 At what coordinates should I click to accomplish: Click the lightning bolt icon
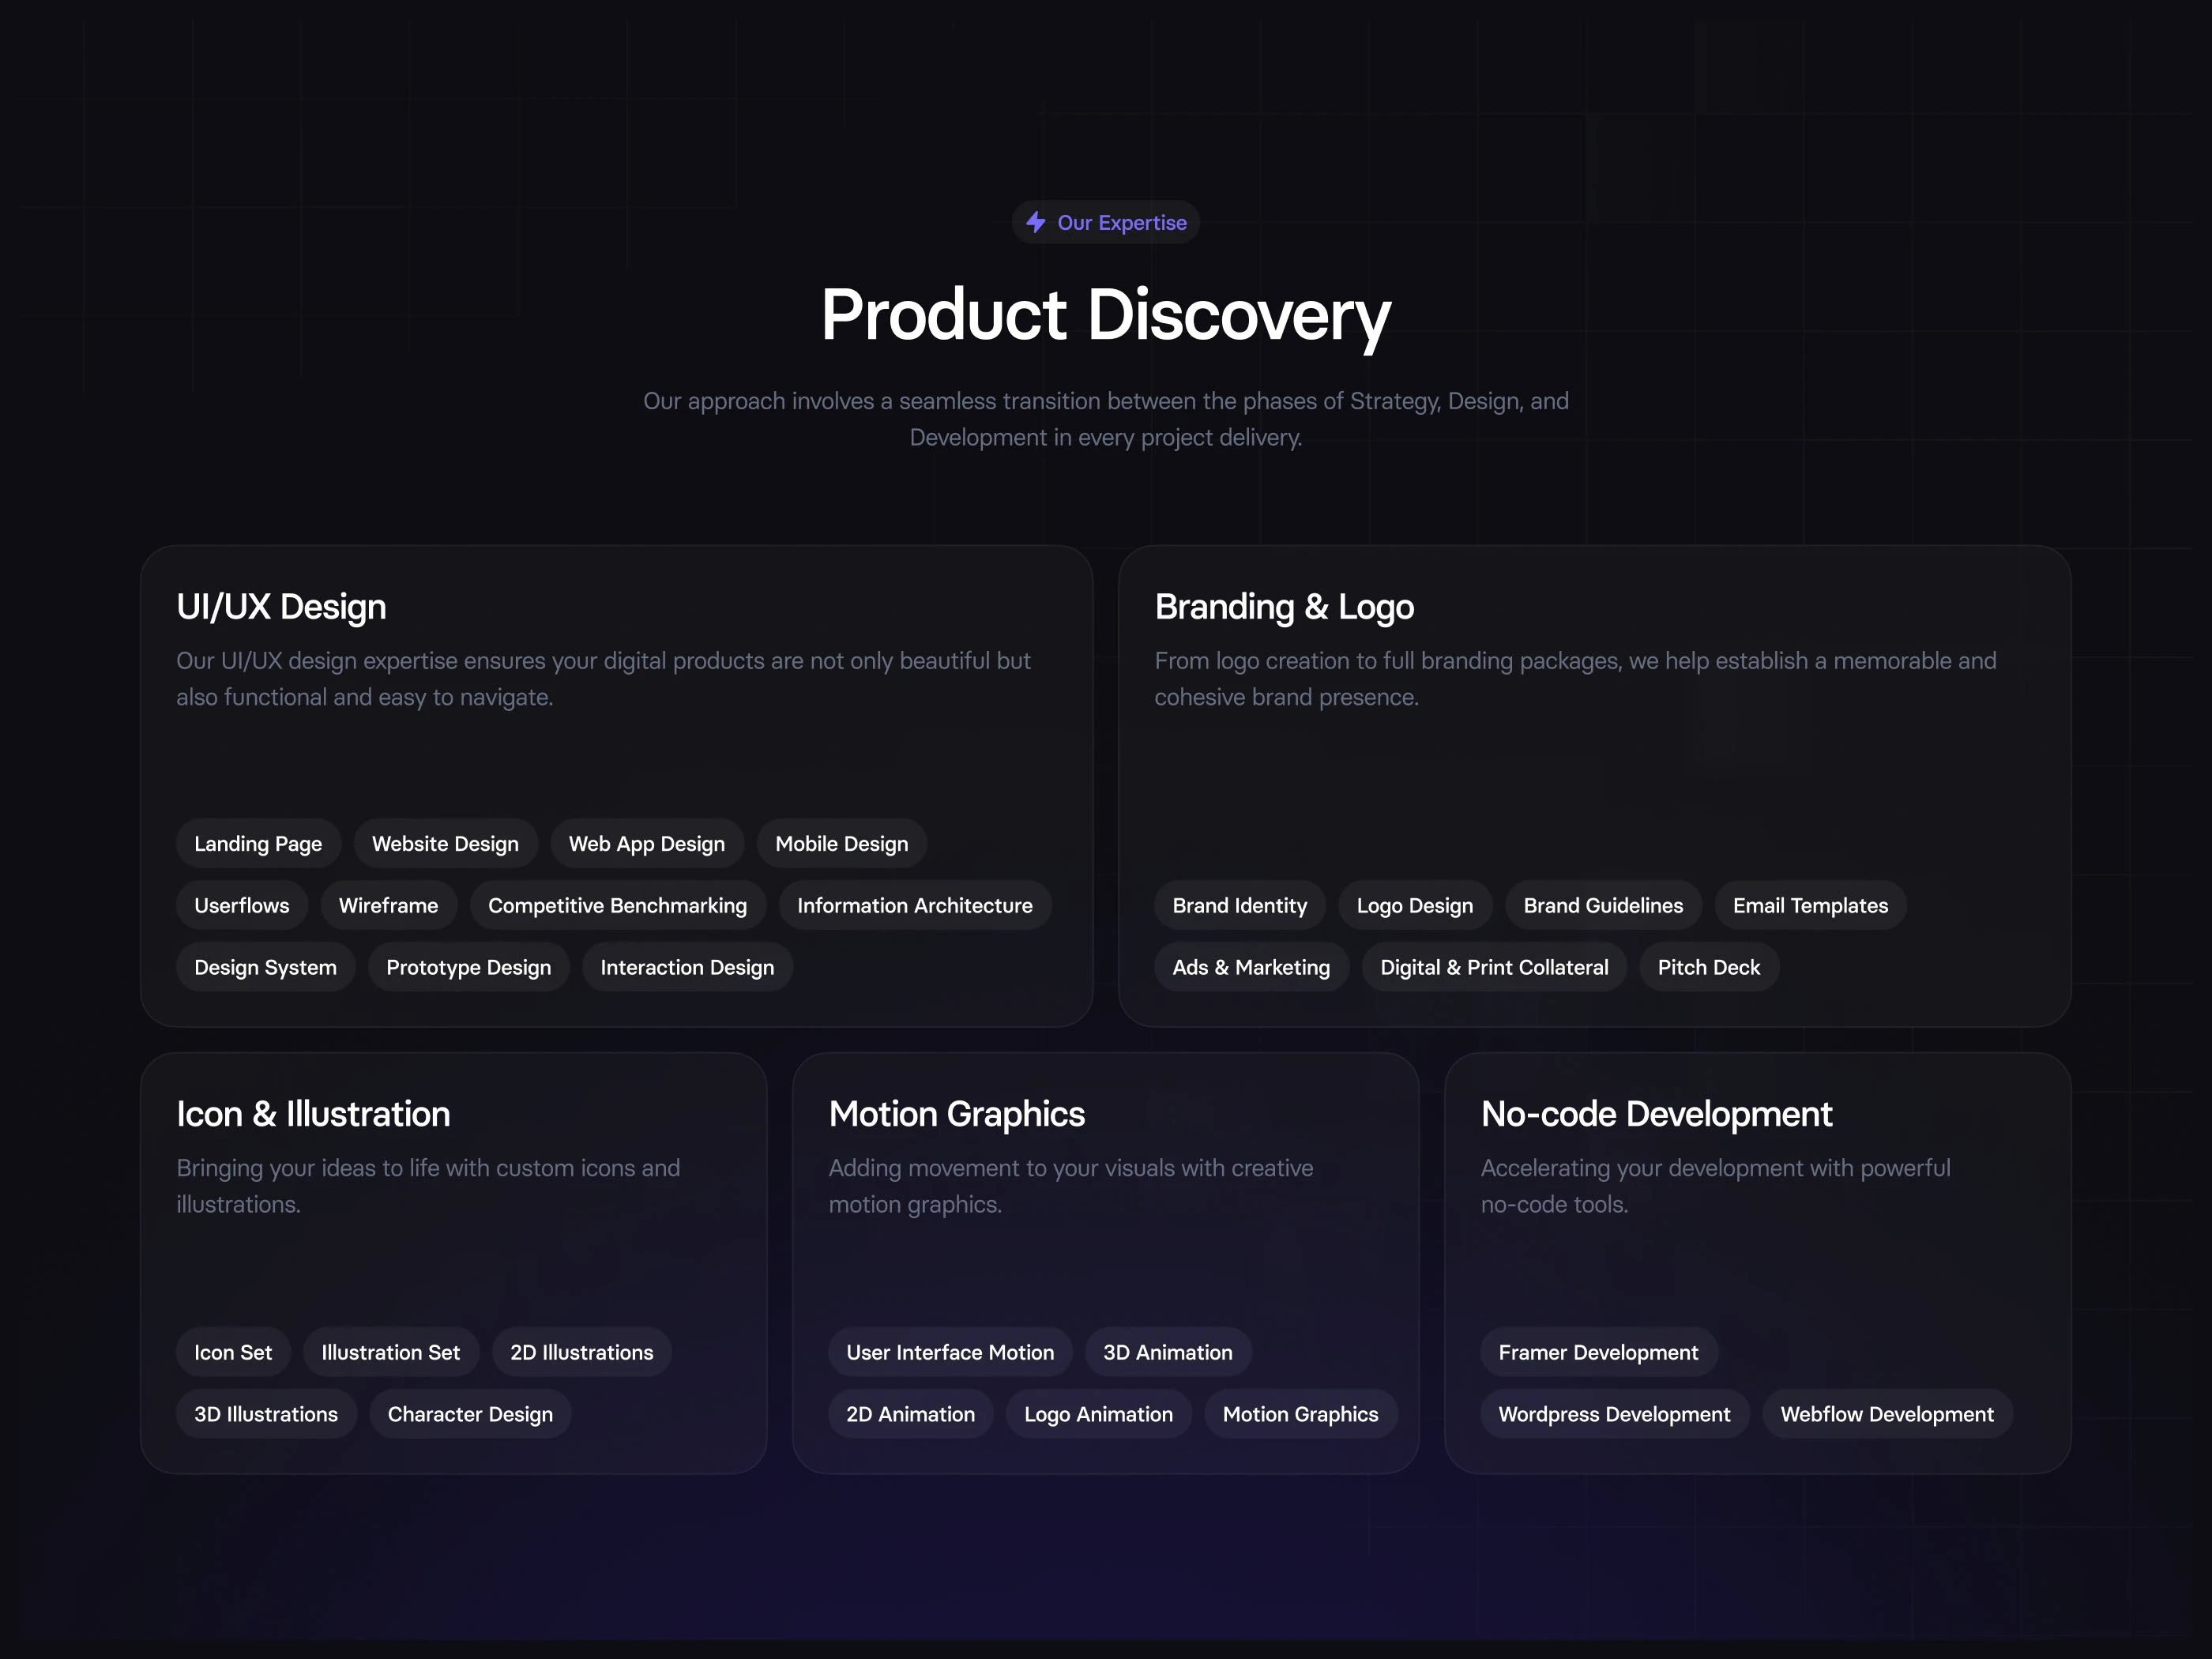(1036, 222)
